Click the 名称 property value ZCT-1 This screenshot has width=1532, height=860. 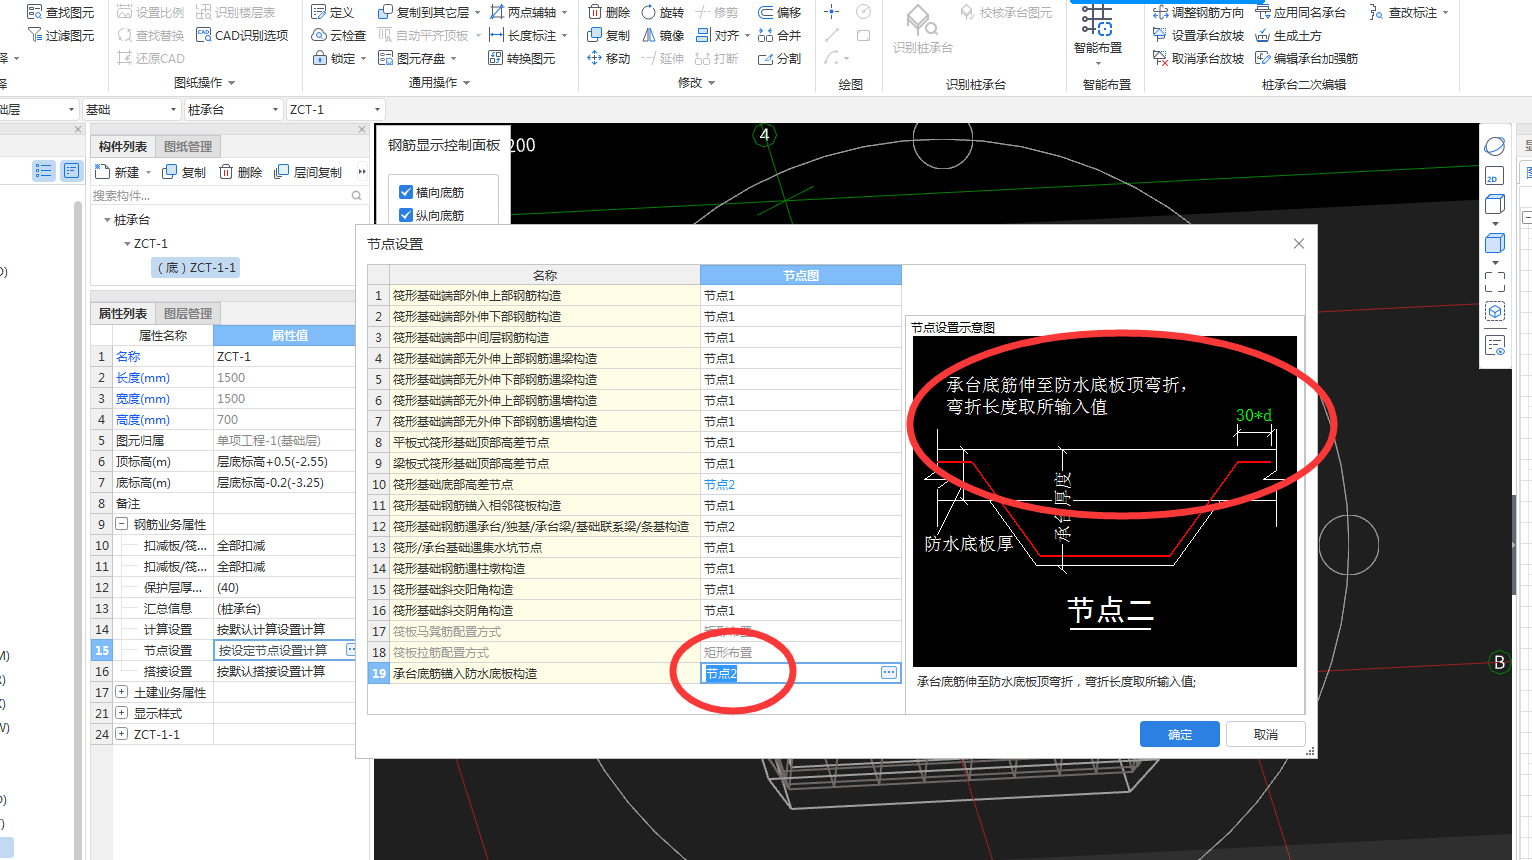click(x=284, y=356)
